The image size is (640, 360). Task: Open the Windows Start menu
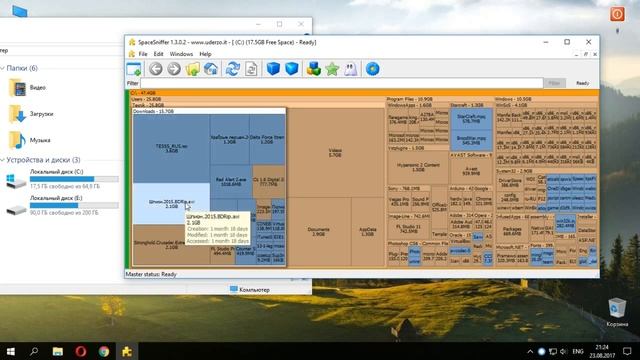click(11, 351)
